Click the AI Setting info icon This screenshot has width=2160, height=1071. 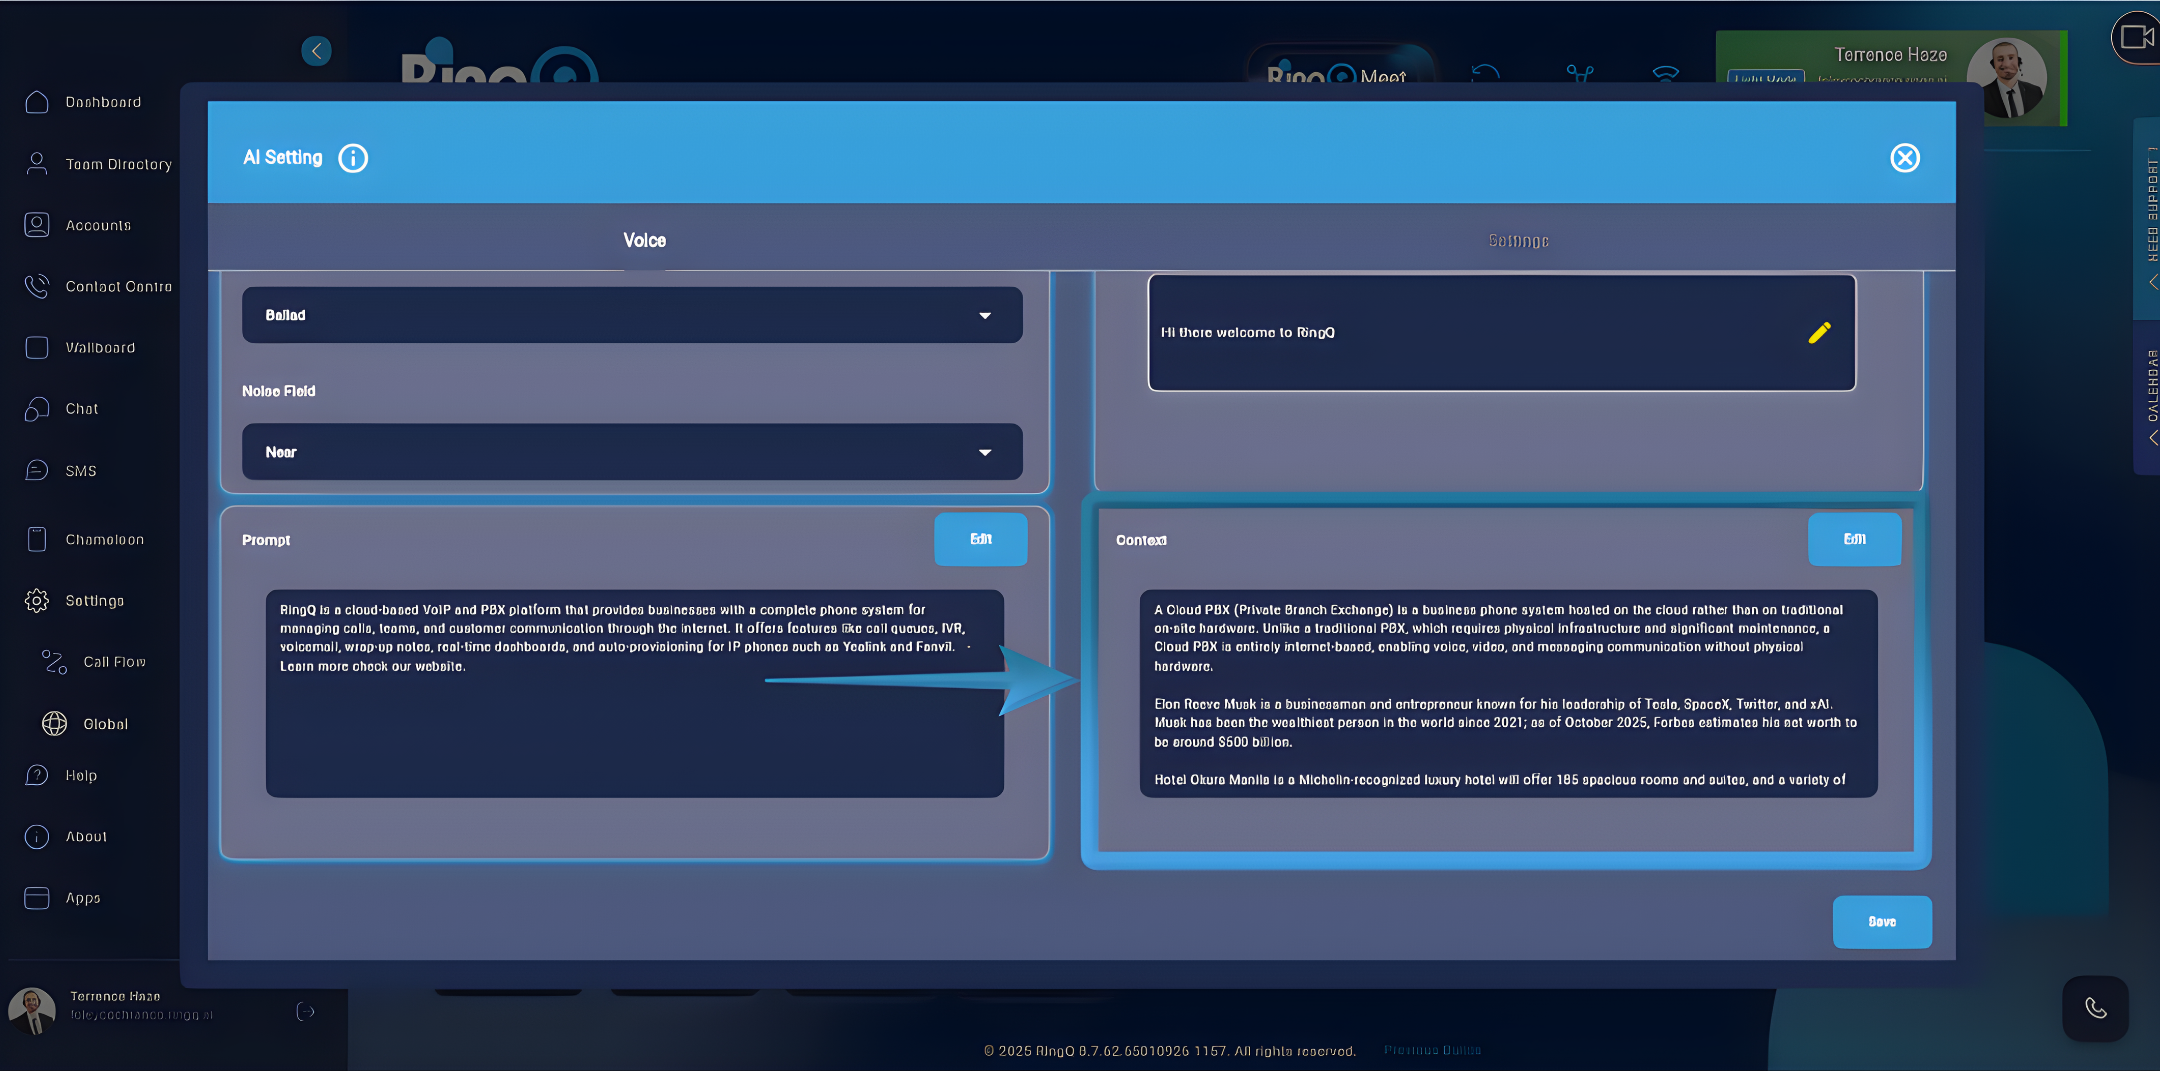click(x=352, y=157)
